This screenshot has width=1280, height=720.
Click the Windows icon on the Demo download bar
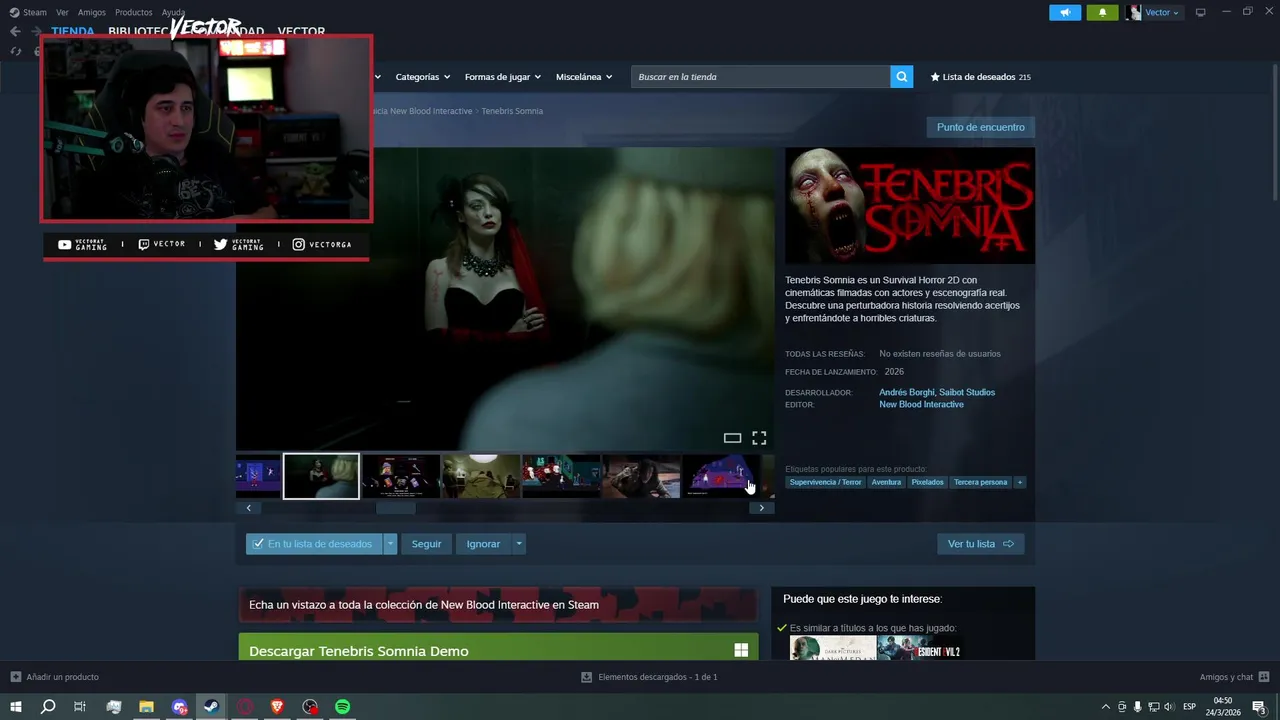pyautogui.click(x=741, y=650)
